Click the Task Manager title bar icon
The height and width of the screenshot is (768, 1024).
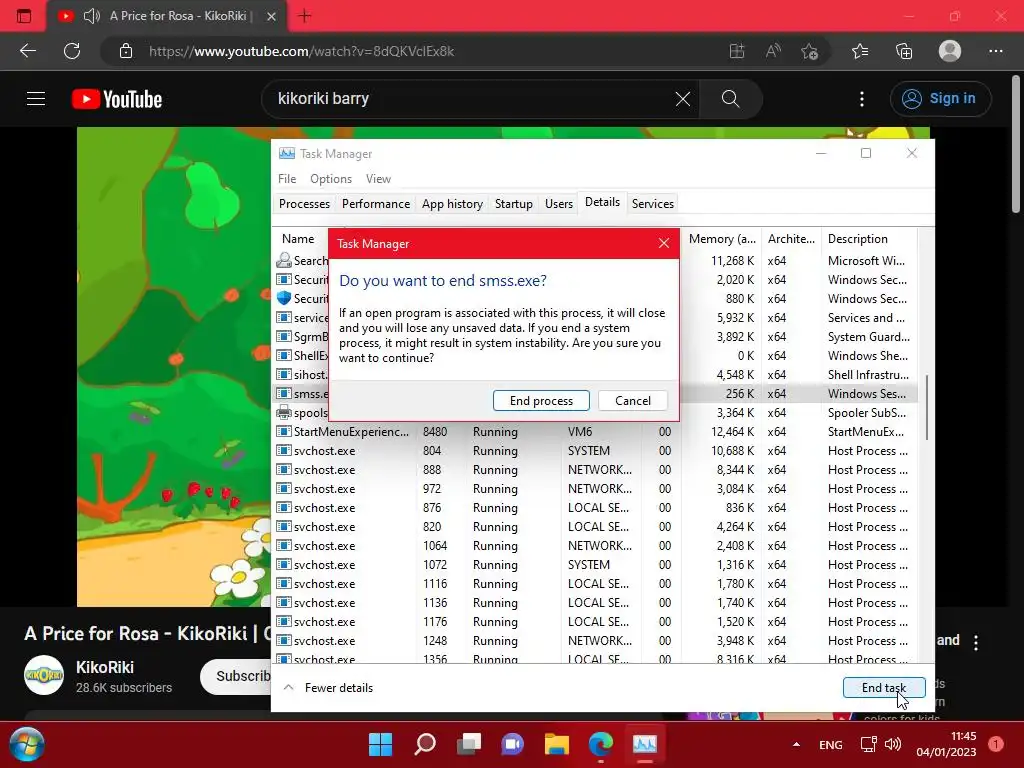[287, 153]
